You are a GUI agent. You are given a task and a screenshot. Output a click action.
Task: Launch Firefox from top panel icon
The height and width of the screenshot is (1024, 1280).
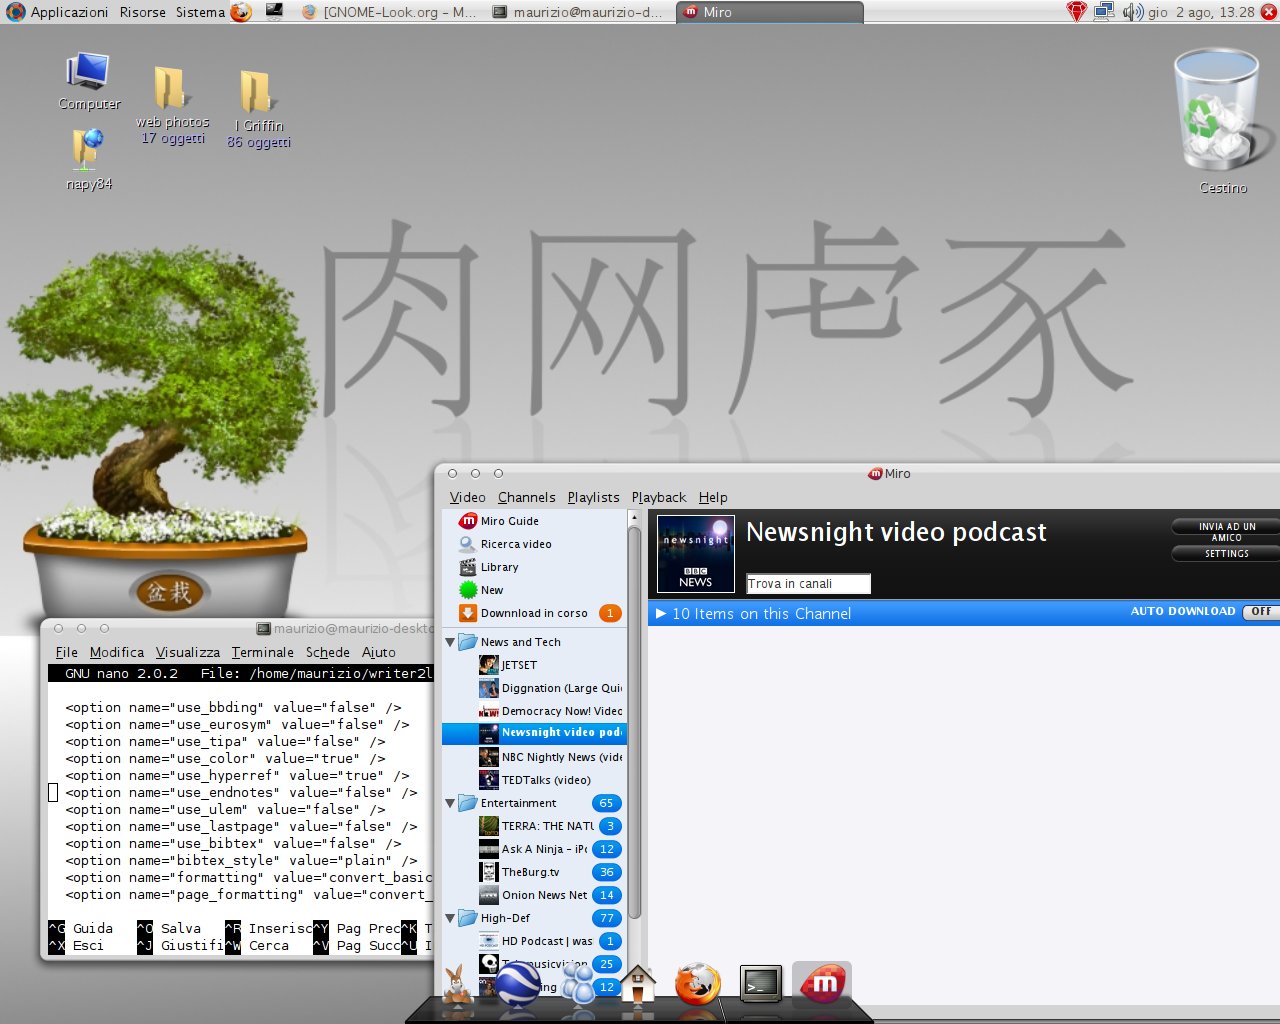(x=241, y=12)
